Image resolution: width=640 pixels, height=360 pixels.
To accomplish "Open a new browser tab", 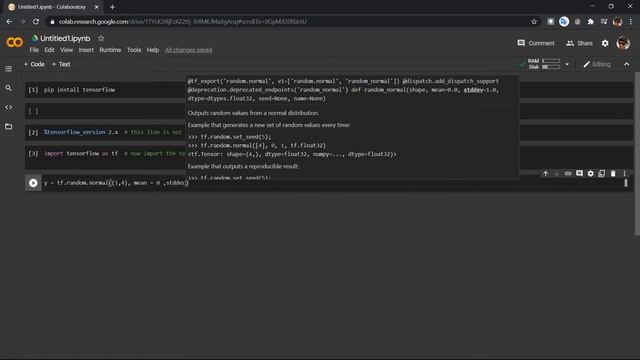I will (112, 7).
